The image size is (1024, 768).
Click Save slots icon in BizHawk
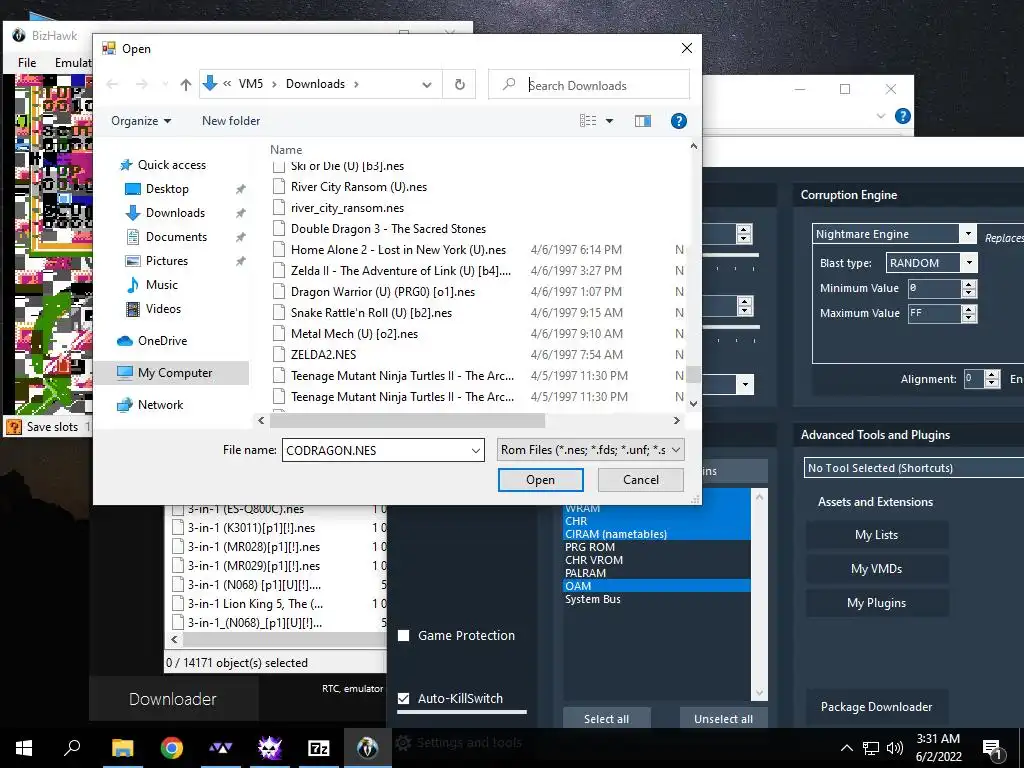(x=14, y=427)
